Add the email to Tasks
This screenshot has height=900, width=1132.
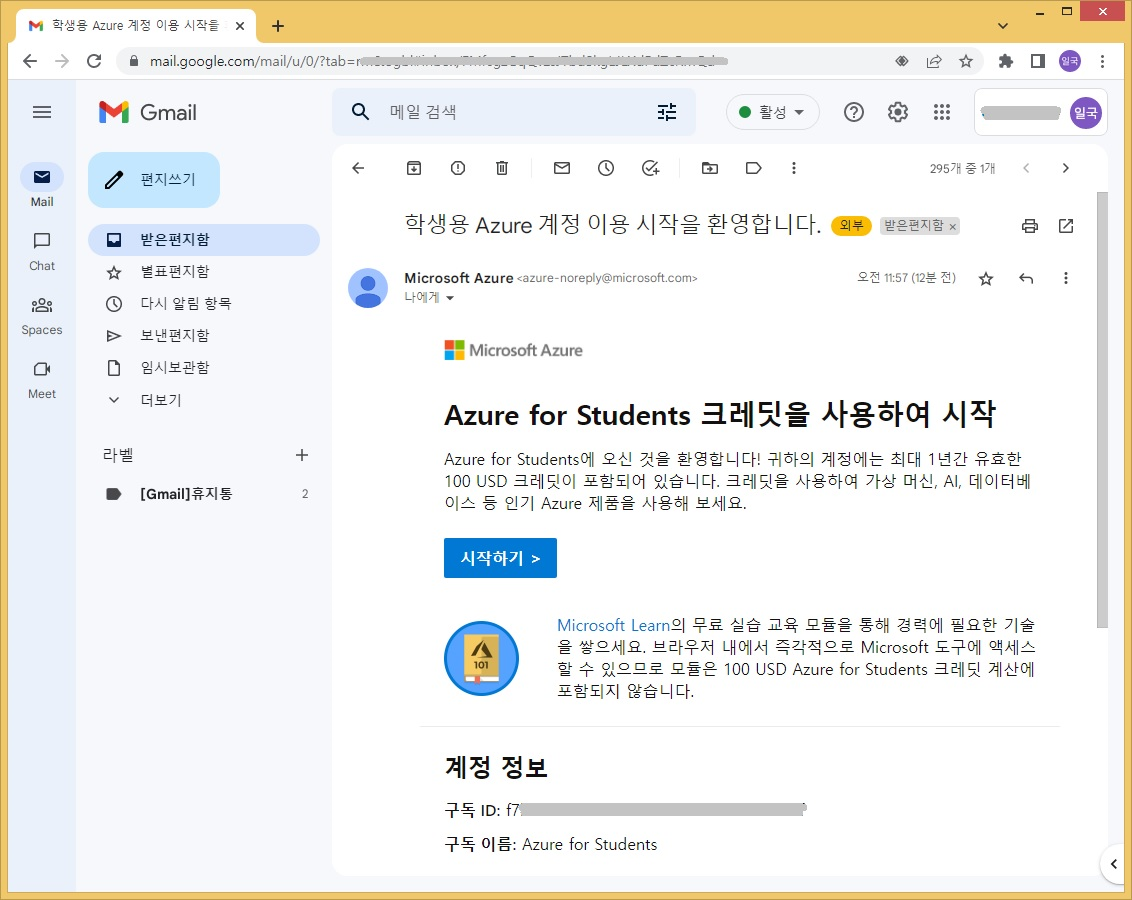point(650,168)
